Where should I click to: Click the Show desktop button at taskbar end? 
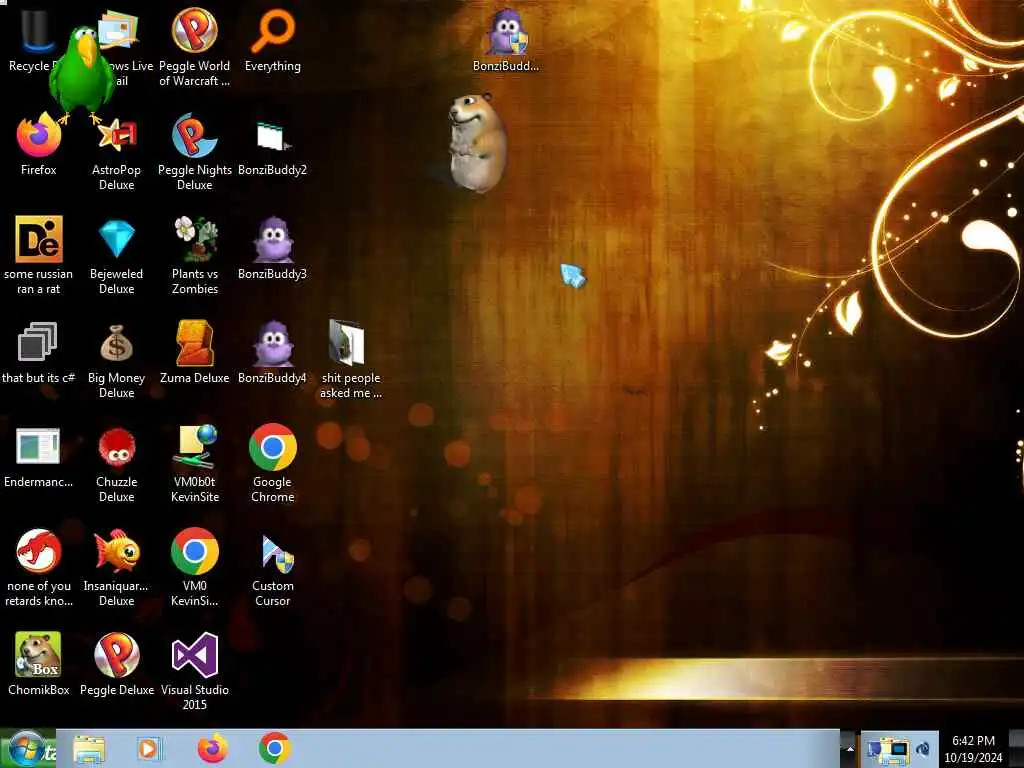(1016, 748)
